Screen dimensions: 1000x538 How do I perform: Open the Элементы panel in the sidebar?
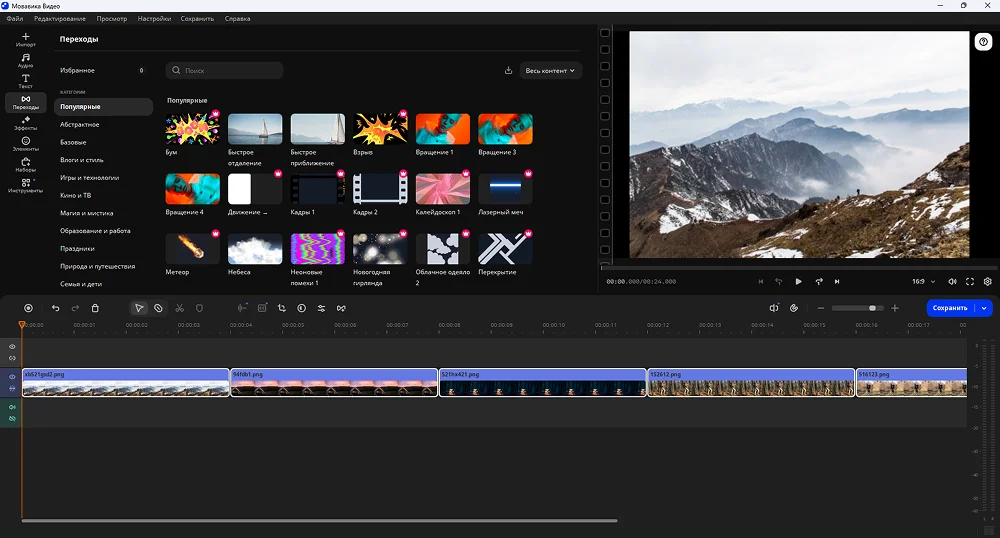pyautogui.click(x=26, y=144)
